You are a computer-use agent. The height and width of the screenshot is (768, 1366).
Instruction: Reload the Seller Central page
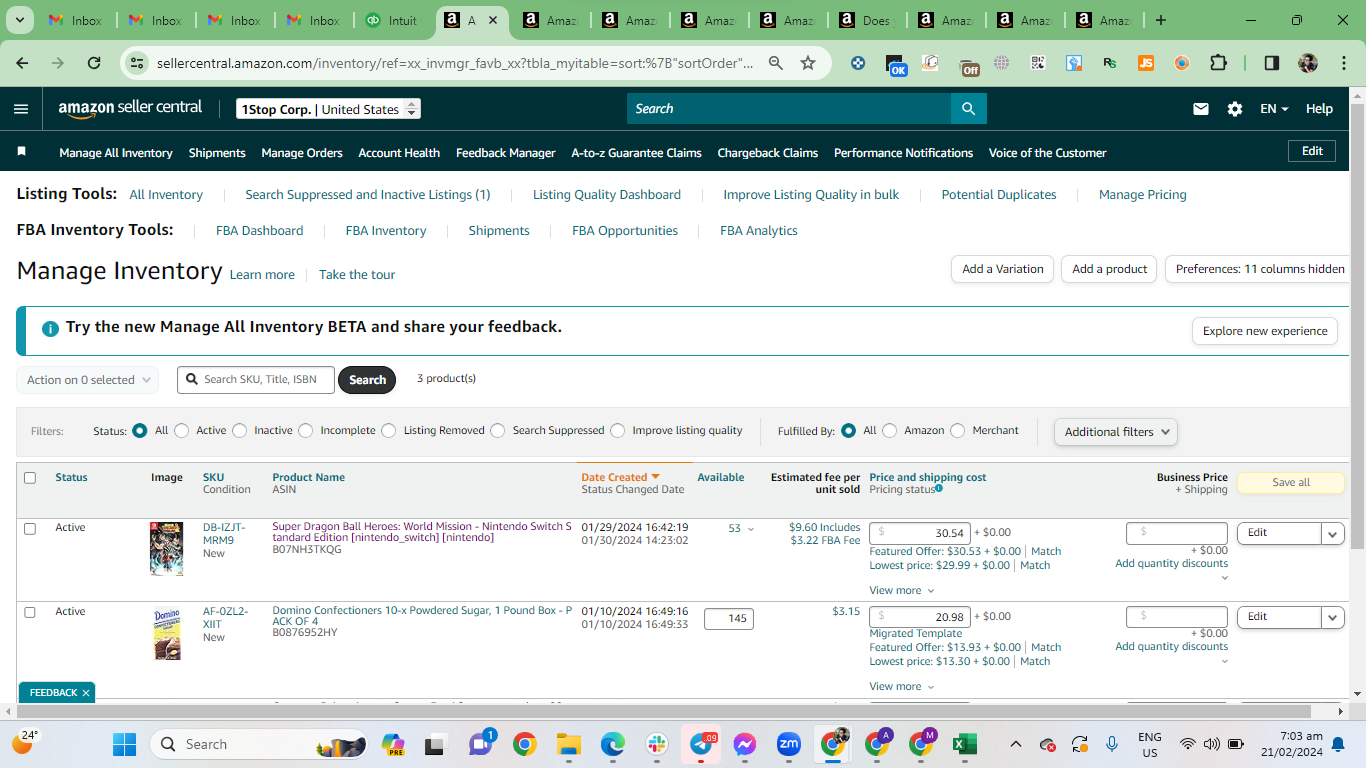click(x=94, y=63)
